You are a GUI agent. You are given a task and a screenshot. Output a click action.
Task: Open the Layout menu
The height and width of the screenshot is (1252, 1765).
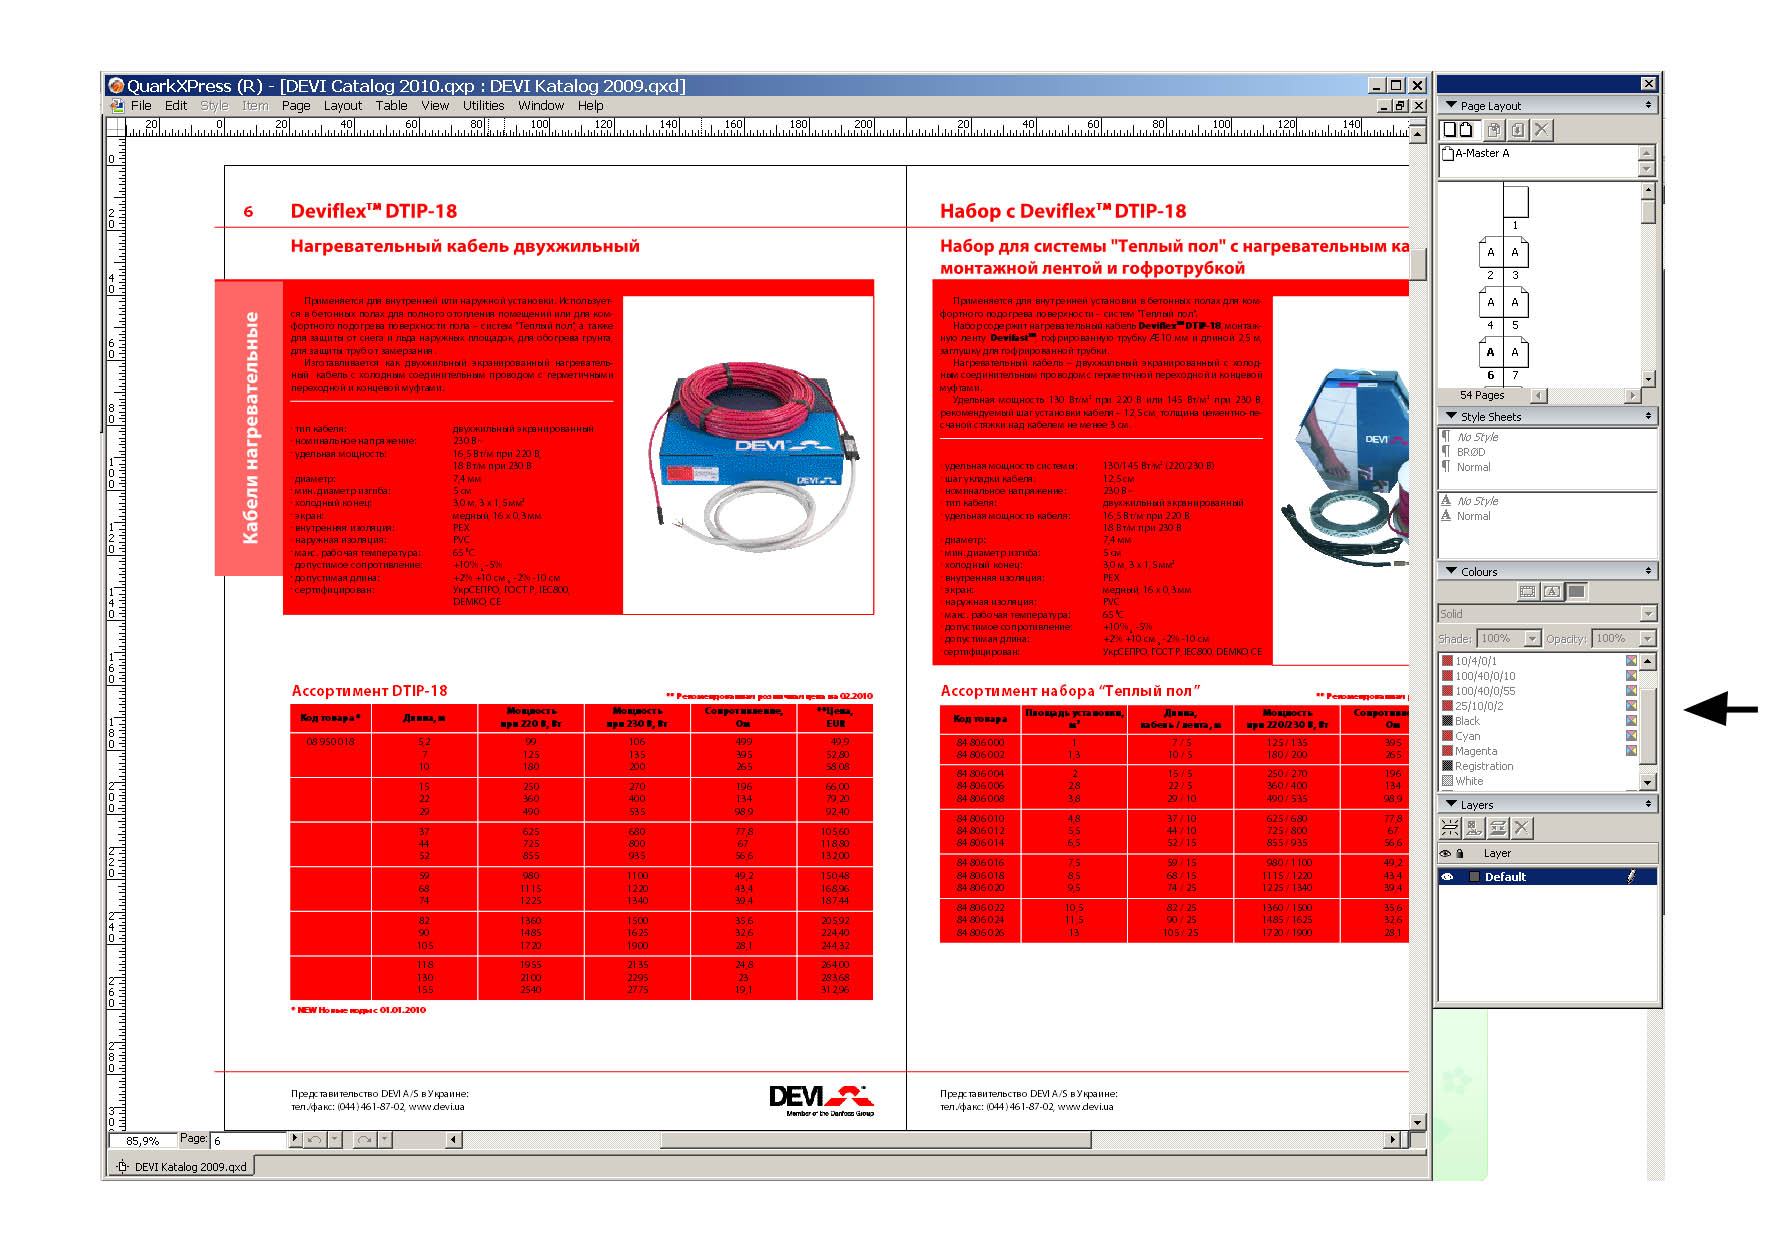343,105
